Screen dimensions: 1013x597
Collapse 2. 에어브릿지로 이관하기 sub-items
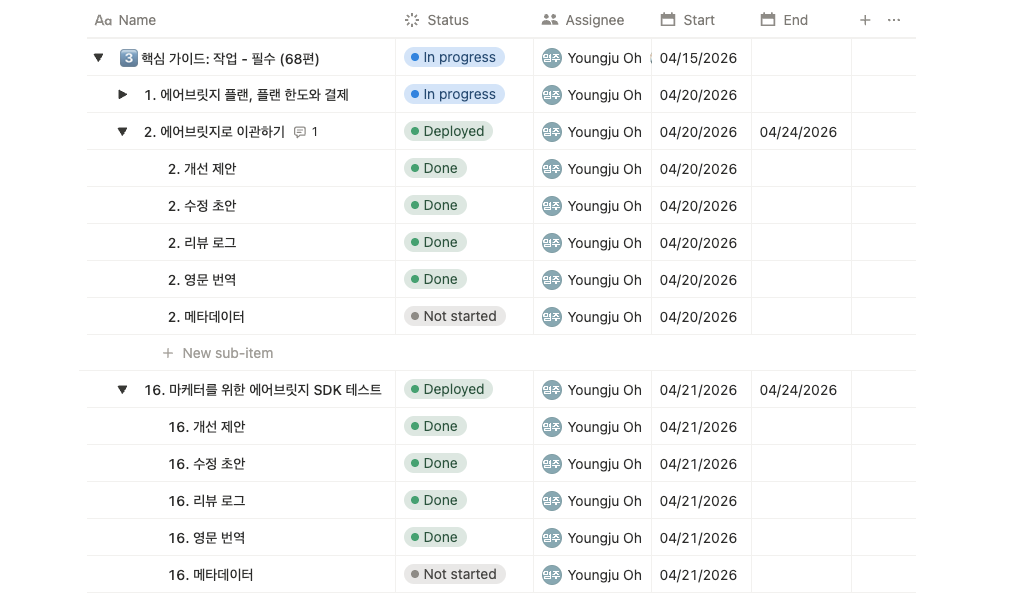(122, 132)
